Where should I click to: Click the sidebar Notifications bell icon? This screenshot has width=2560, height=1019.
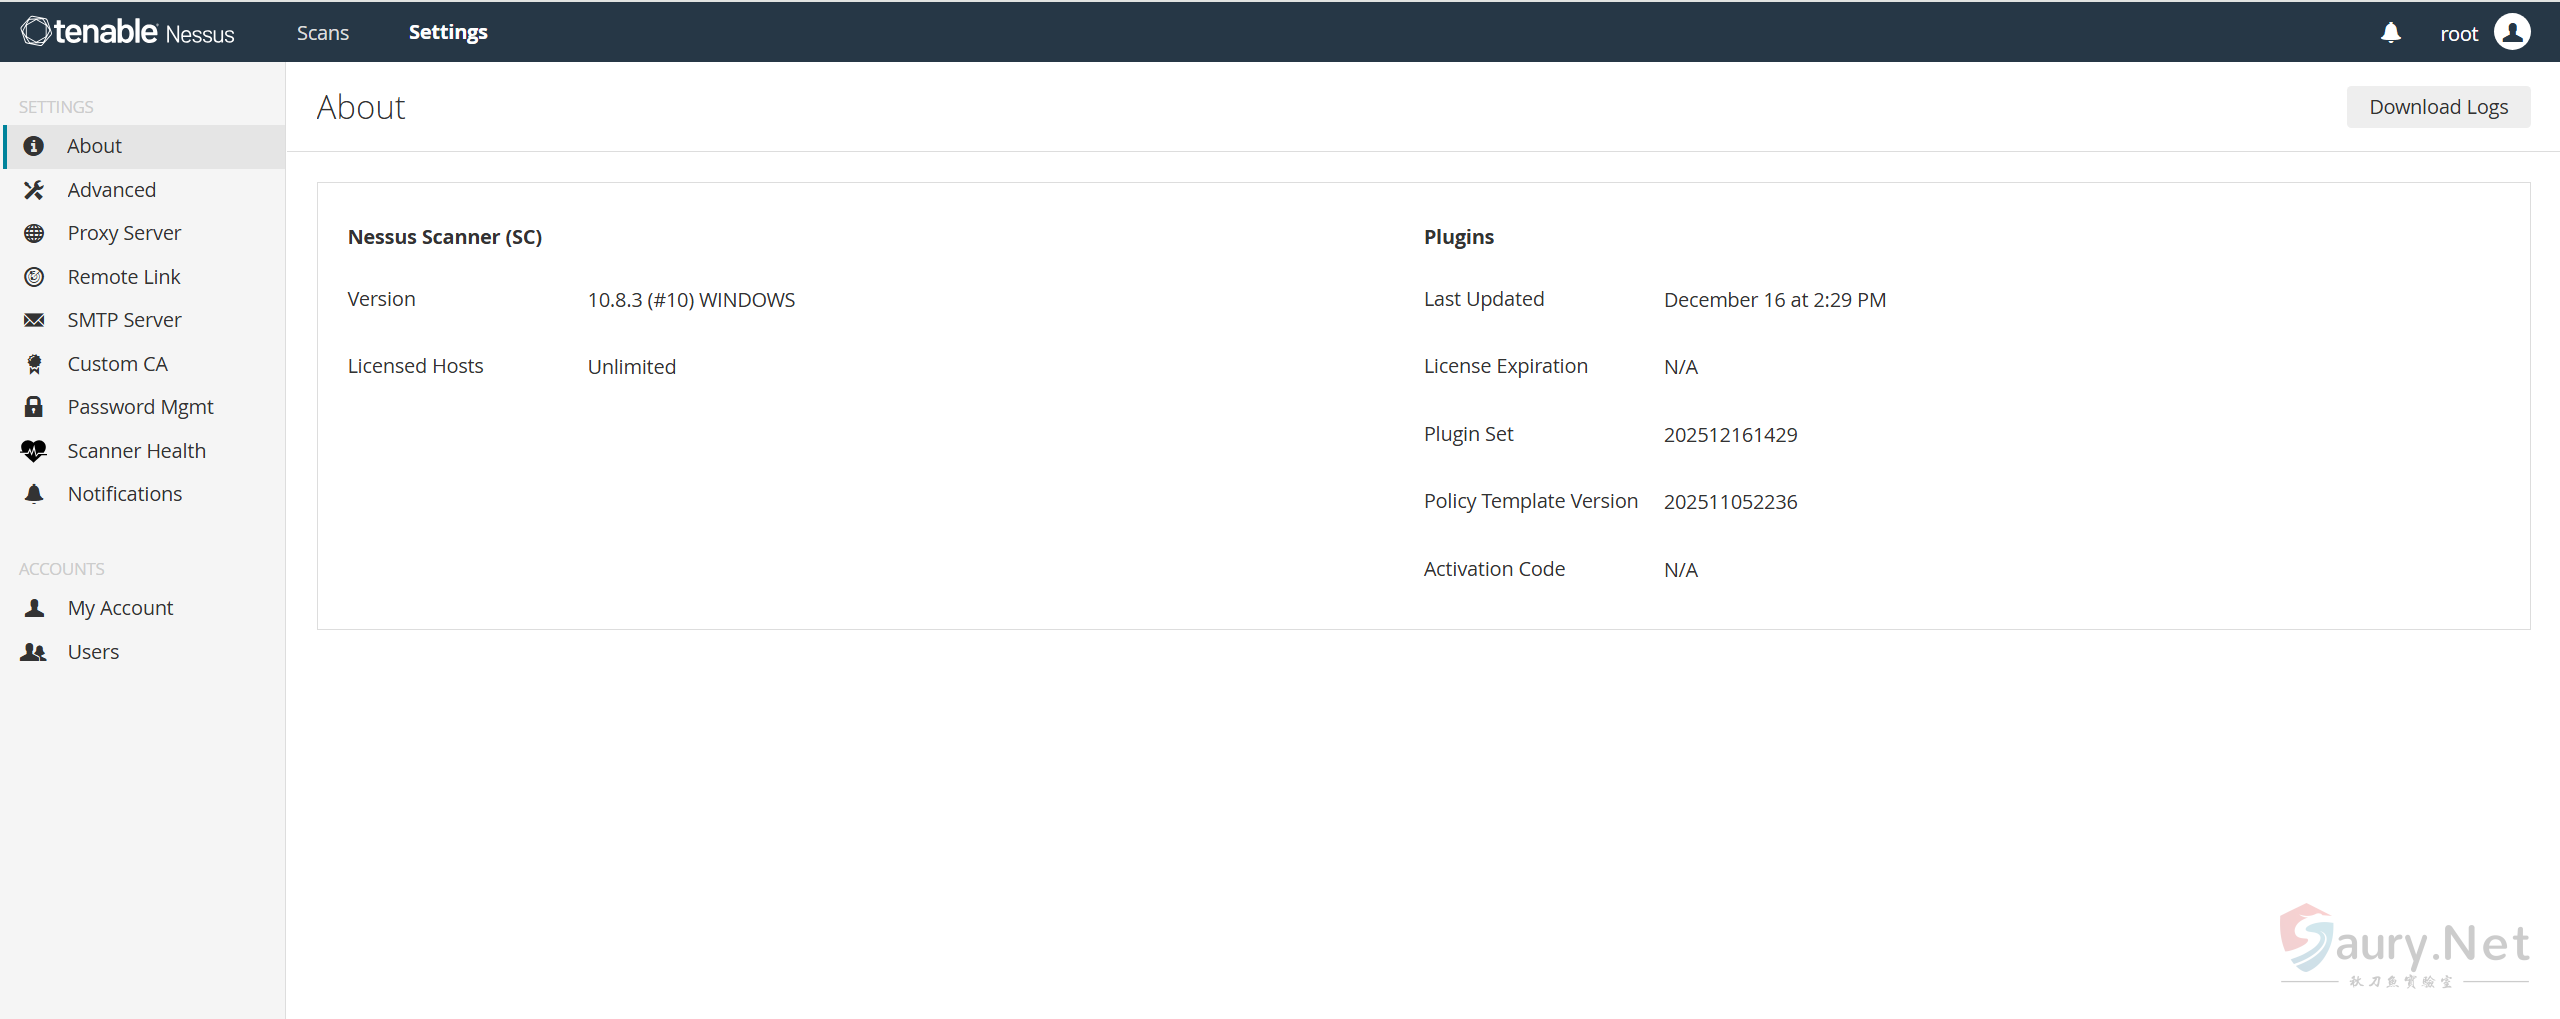point(34,494)
